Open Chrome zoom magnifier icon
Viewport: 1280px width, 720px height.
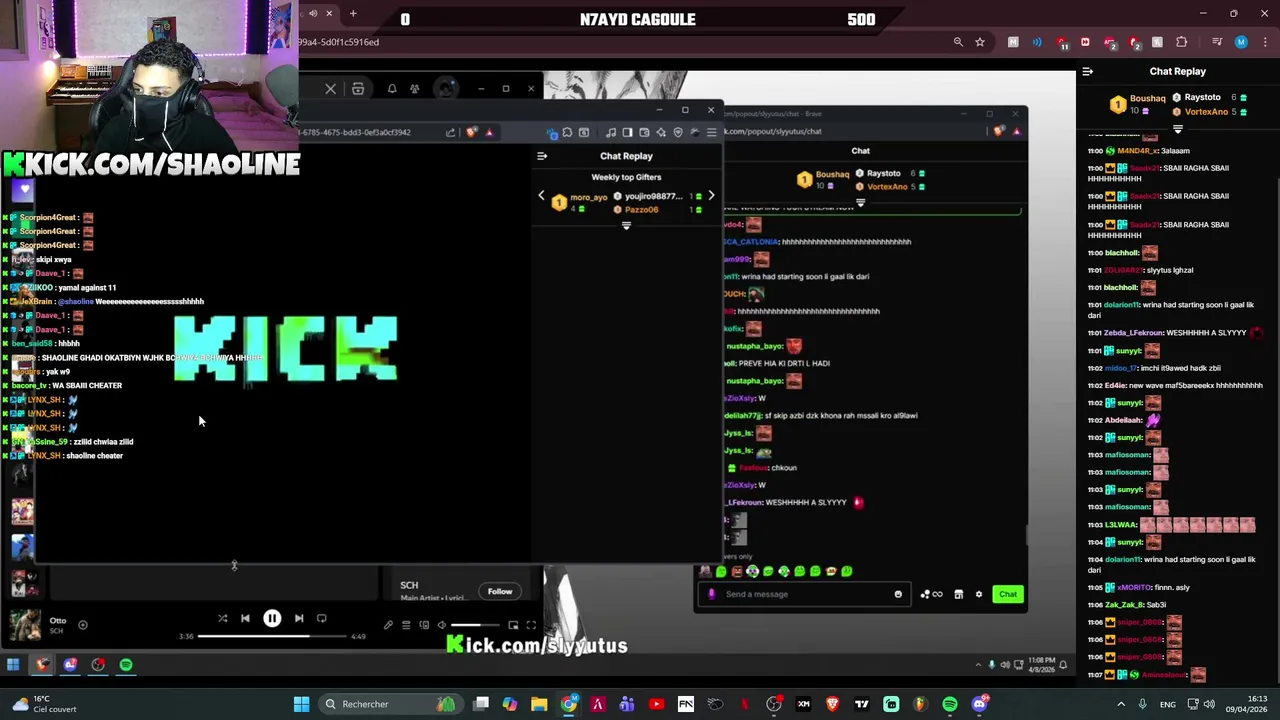click(958, 42)
